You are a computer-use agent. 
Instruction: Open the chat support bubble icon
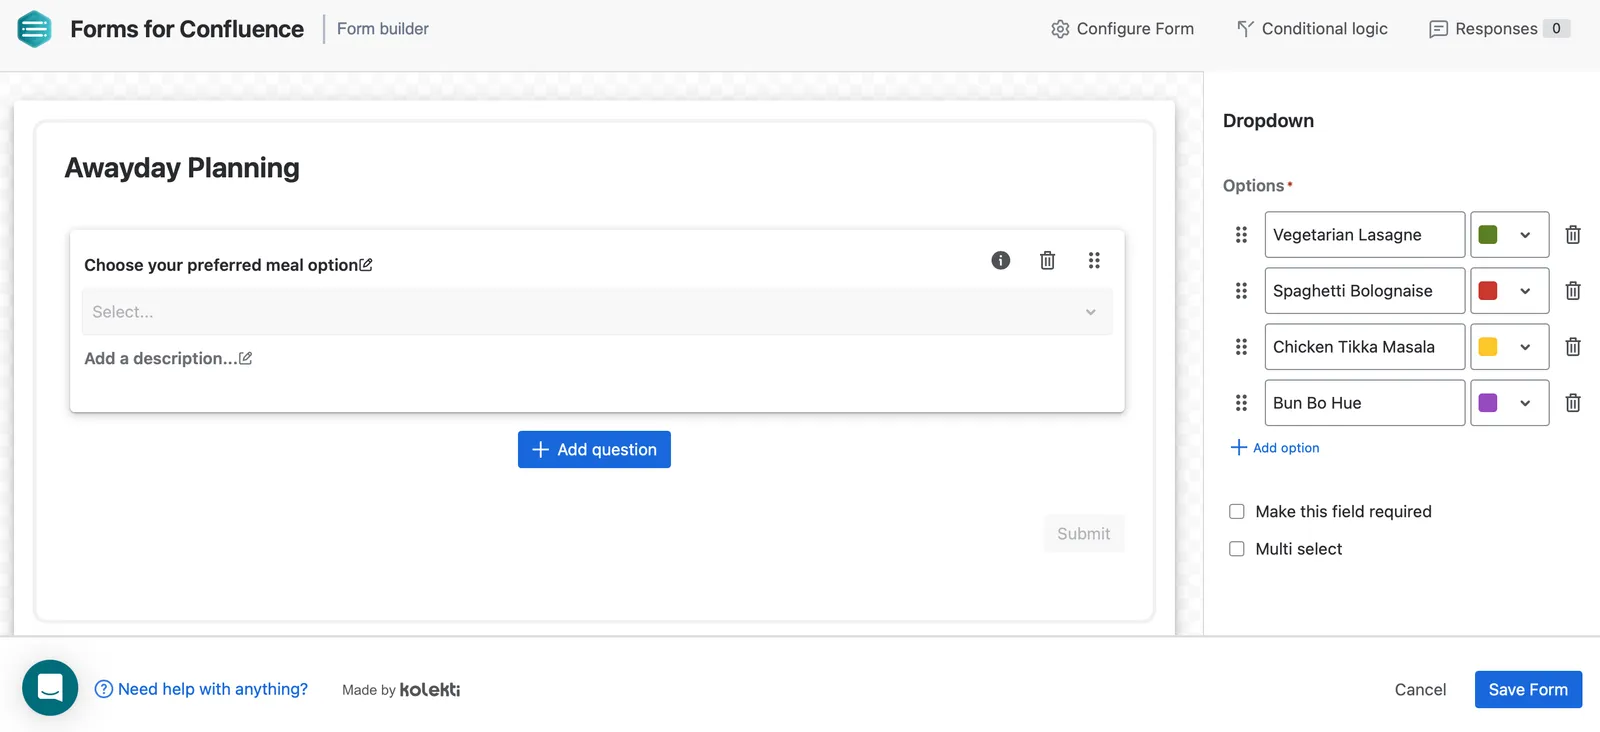tap(50, 688)
